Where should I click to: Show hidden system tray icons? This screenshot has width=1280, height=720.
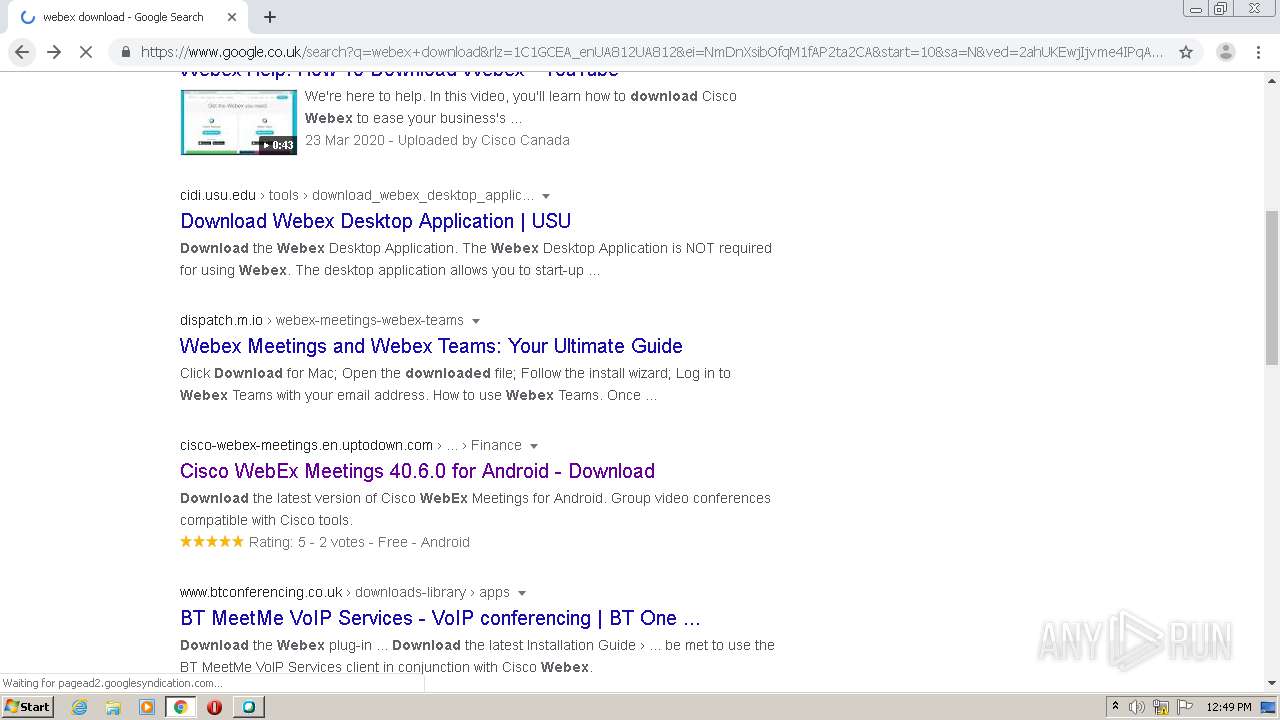1115,707
